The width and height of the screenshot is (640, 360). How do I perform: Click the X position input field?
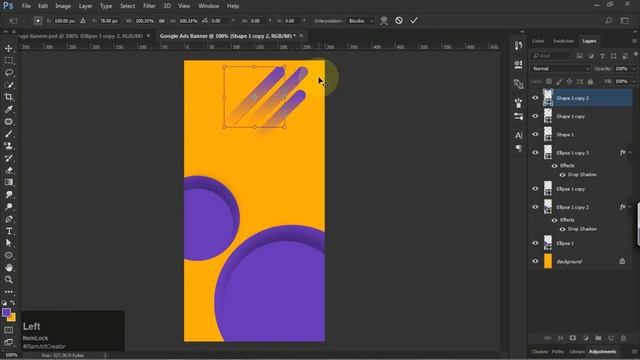(x=64, y=20)
